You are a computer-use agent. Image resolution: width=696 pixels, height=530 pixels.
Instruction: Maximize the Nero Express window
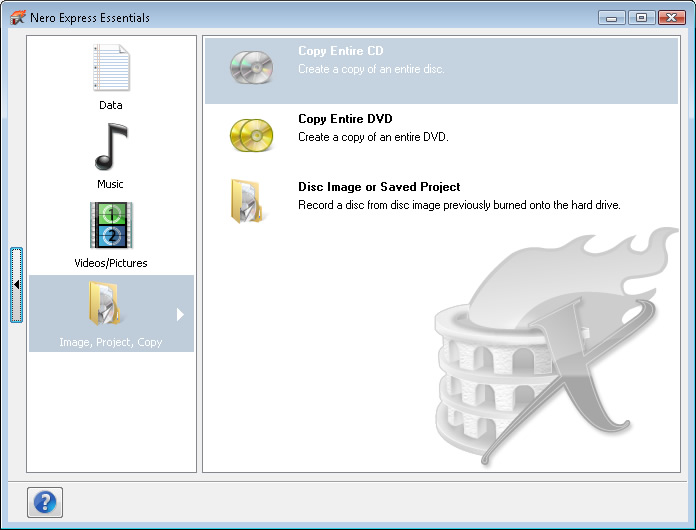tap(641, 18)
